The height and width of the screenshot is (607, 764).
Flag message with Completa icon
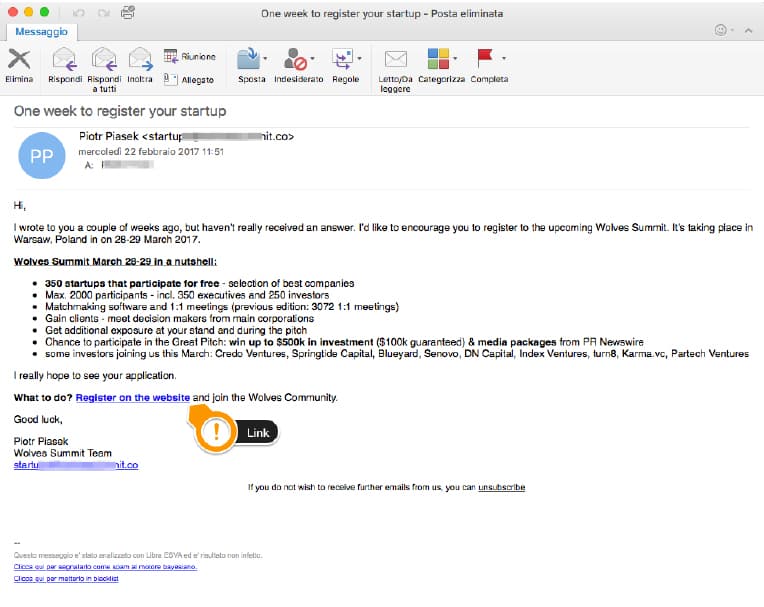[485, 58]
